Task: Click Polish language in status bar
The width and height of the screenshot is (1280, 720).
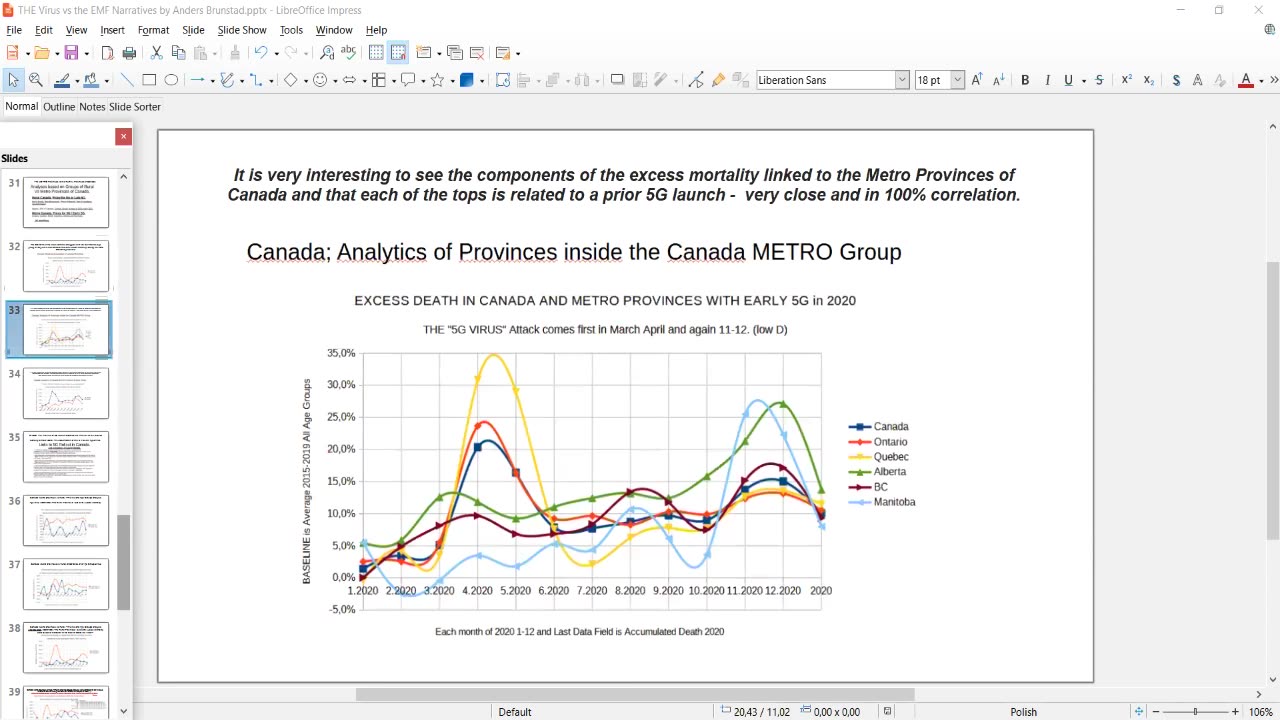Action: click(x=1023, y=712)
